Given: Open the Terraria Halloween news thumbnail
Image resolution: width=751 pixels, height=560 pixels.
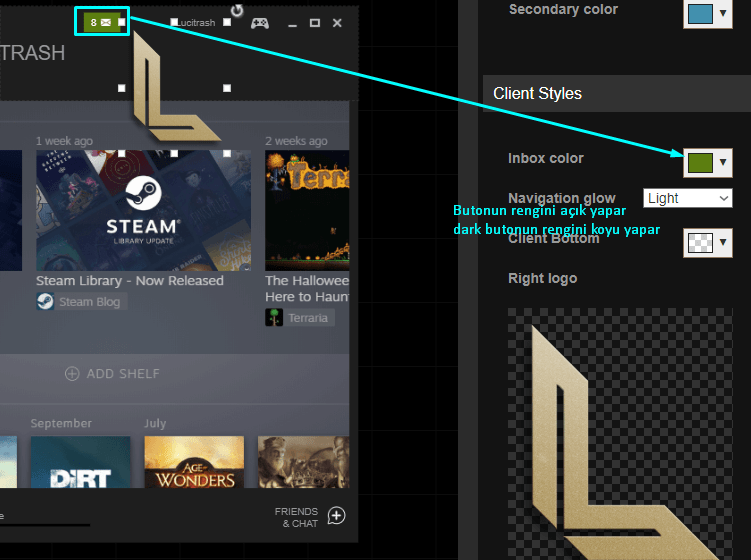Looking at the screenshot, I should coord(307,210).
